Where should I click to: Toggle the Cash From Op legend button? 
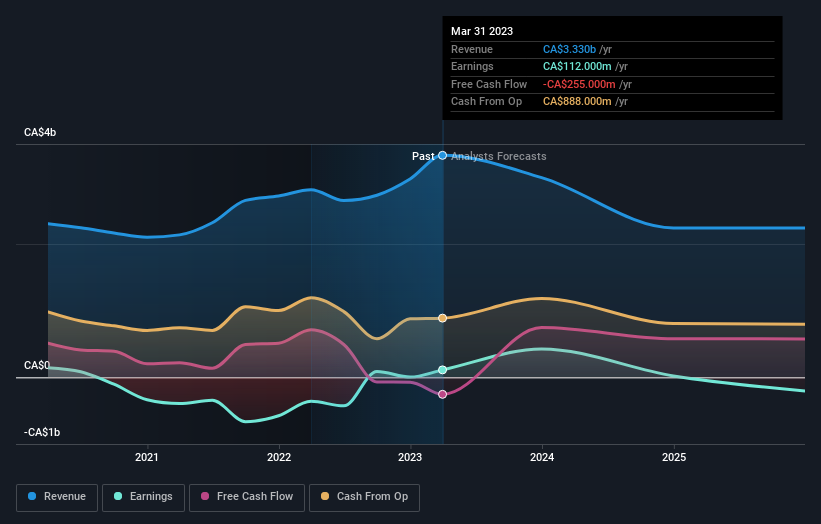click(364, 497)
